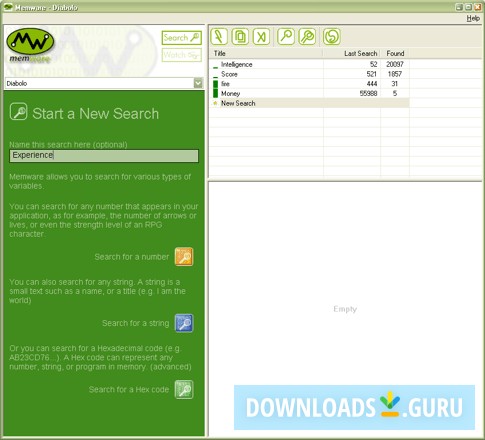Click the green bar beside the fire row
Screen dimensions: 485x440
[215, 84]
